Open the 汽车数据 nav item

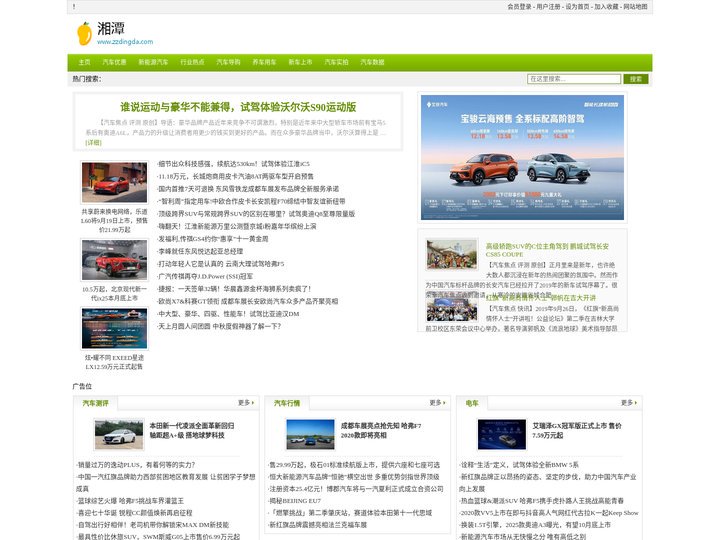(x=372, y=62)
